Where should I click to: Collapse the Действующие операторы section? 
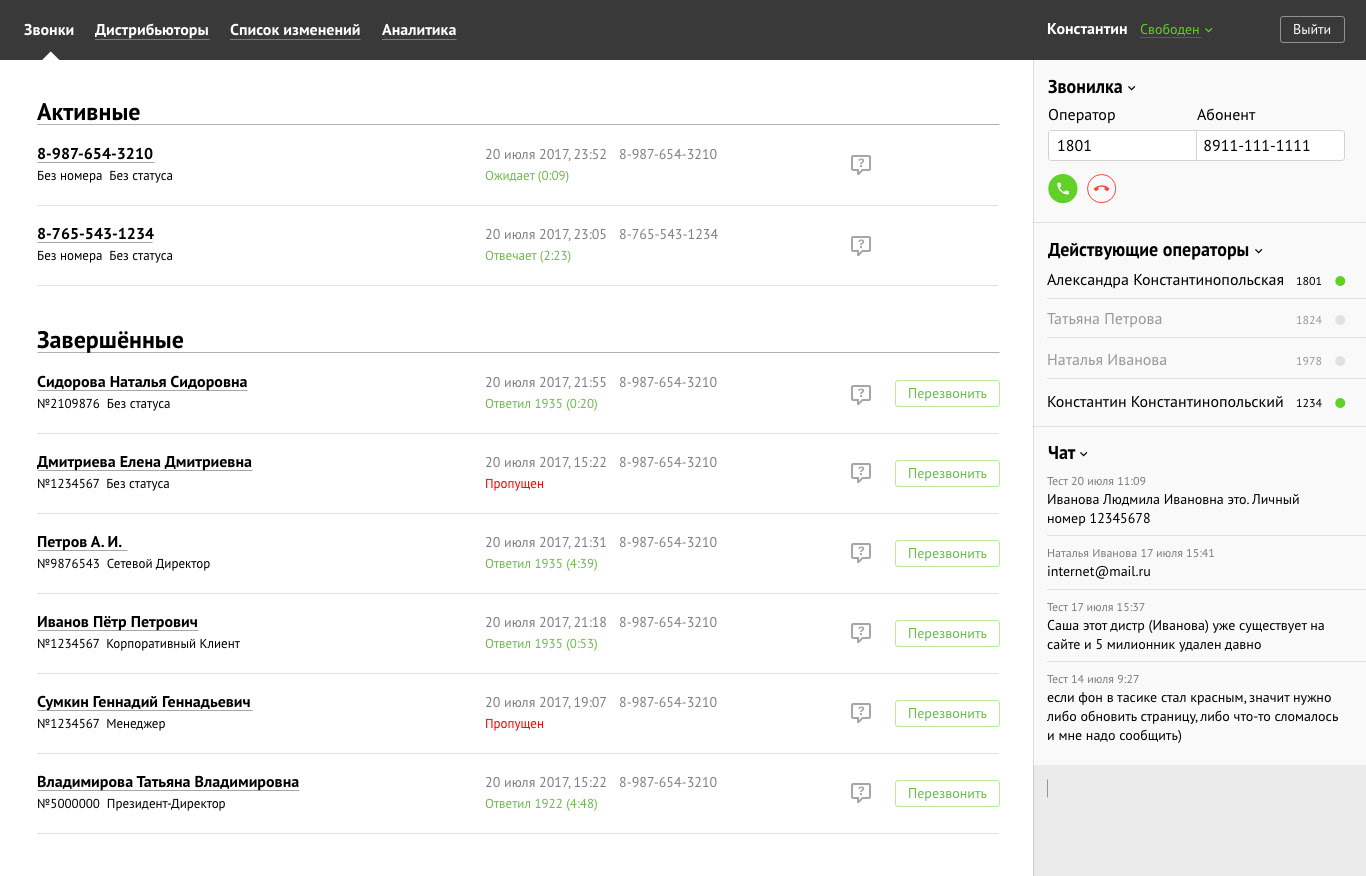pos(1155,251)
